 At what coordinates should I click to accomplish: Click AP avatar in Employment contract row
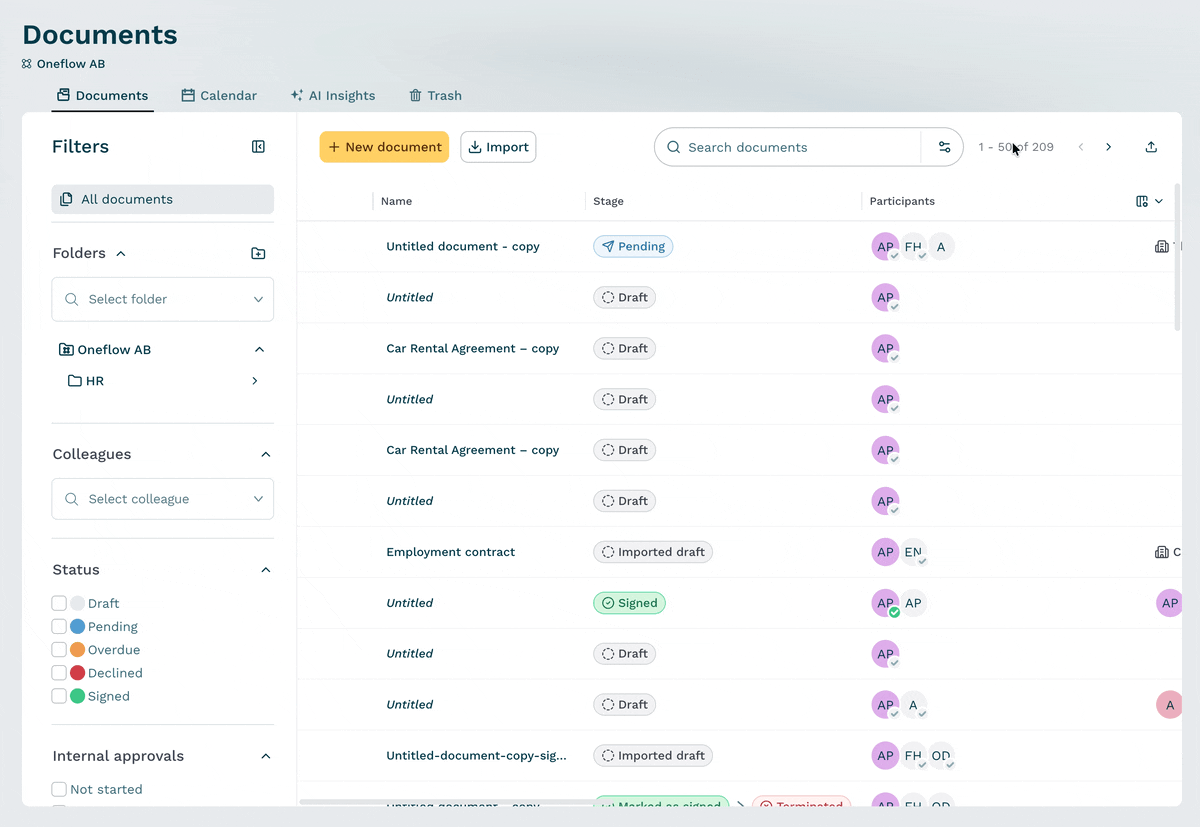tap(885, 552)
